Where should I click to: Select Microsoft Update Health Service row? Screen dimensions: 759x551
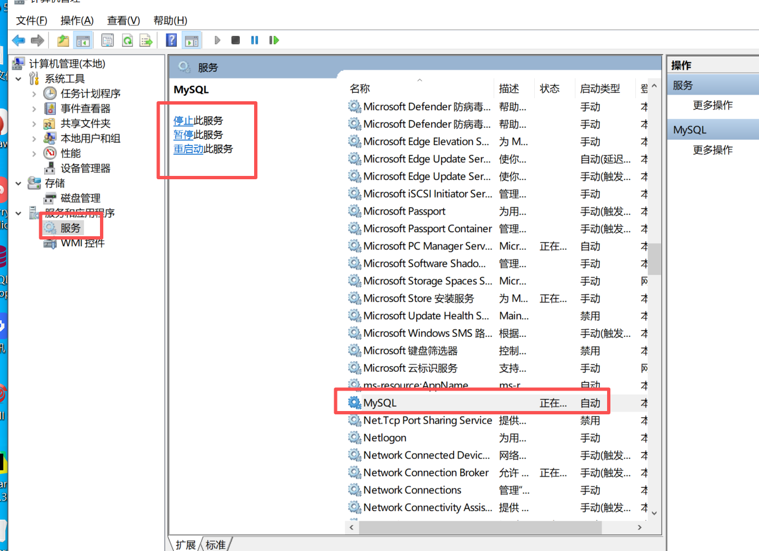click(x=498, y=315)
